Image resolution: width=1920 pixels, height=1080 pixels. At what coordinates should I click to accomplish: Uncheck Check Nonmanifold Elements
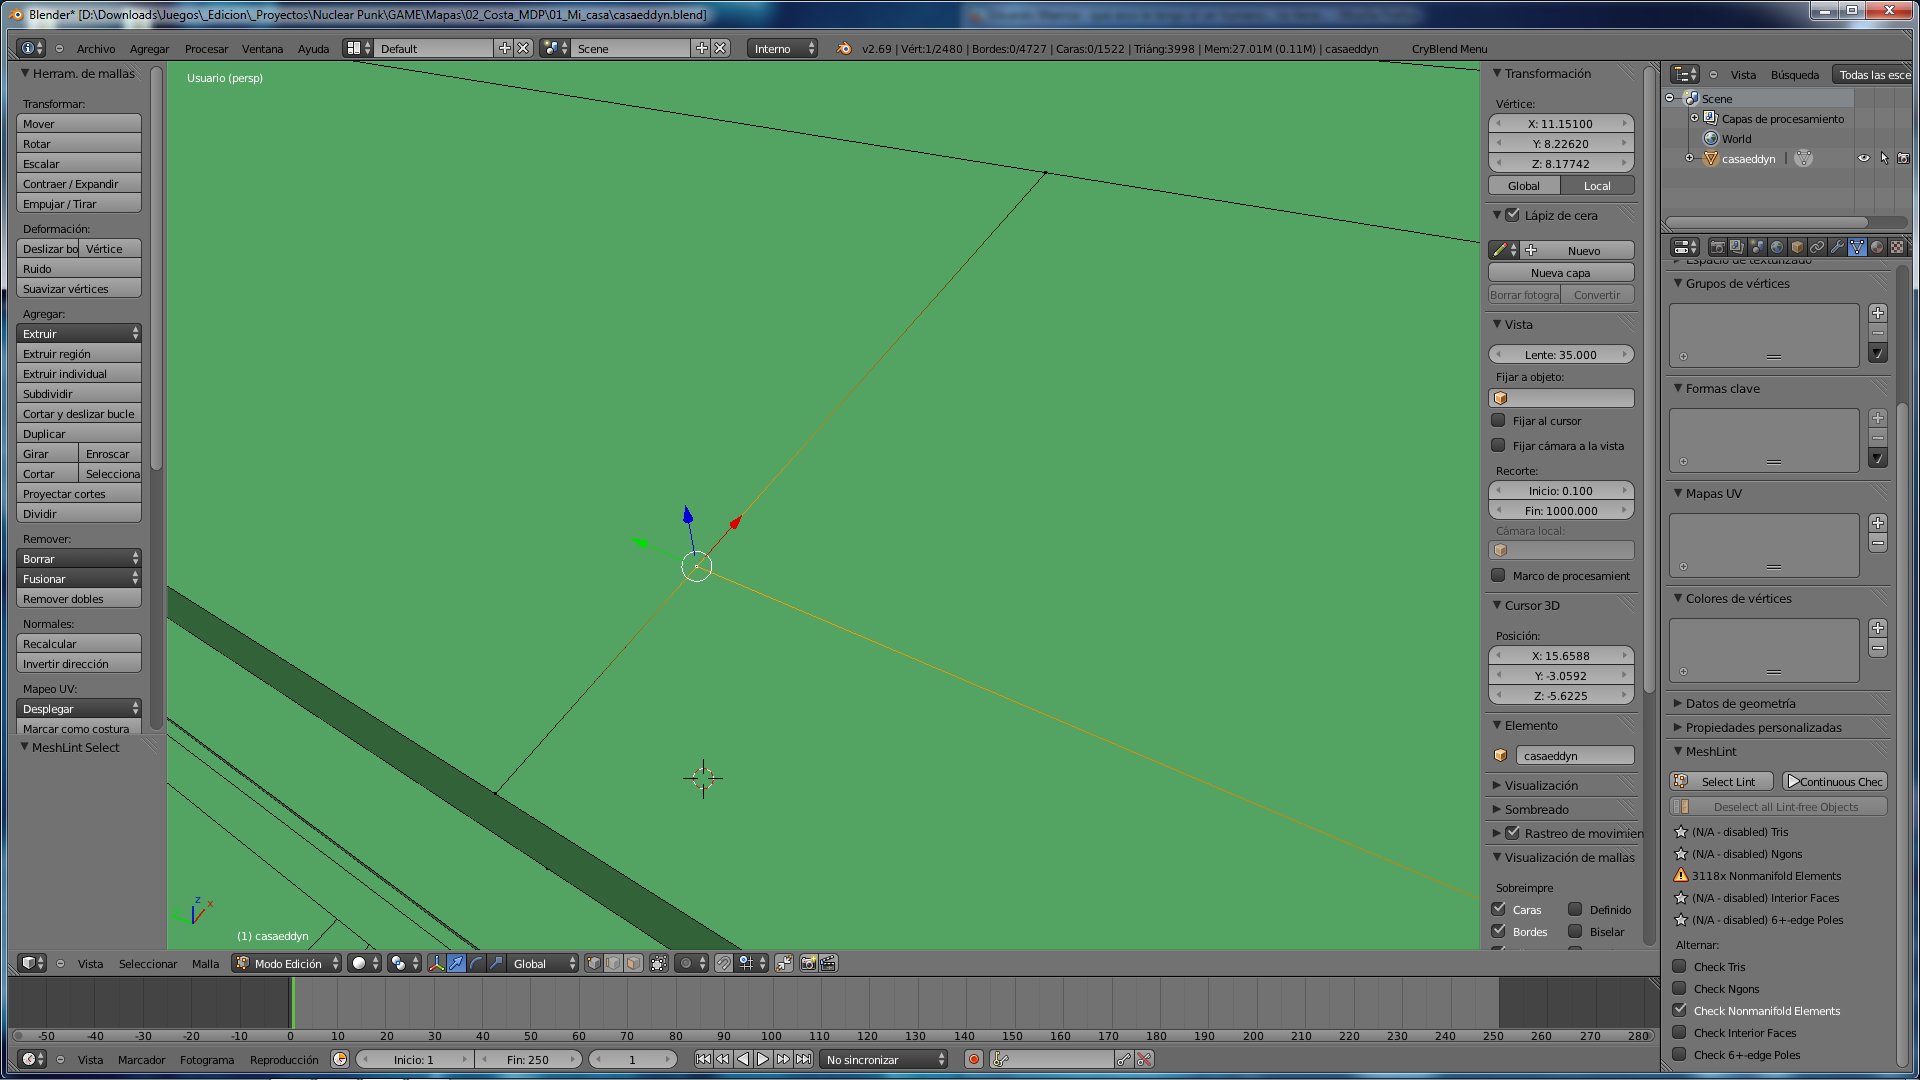[x=1680, y=1011]
